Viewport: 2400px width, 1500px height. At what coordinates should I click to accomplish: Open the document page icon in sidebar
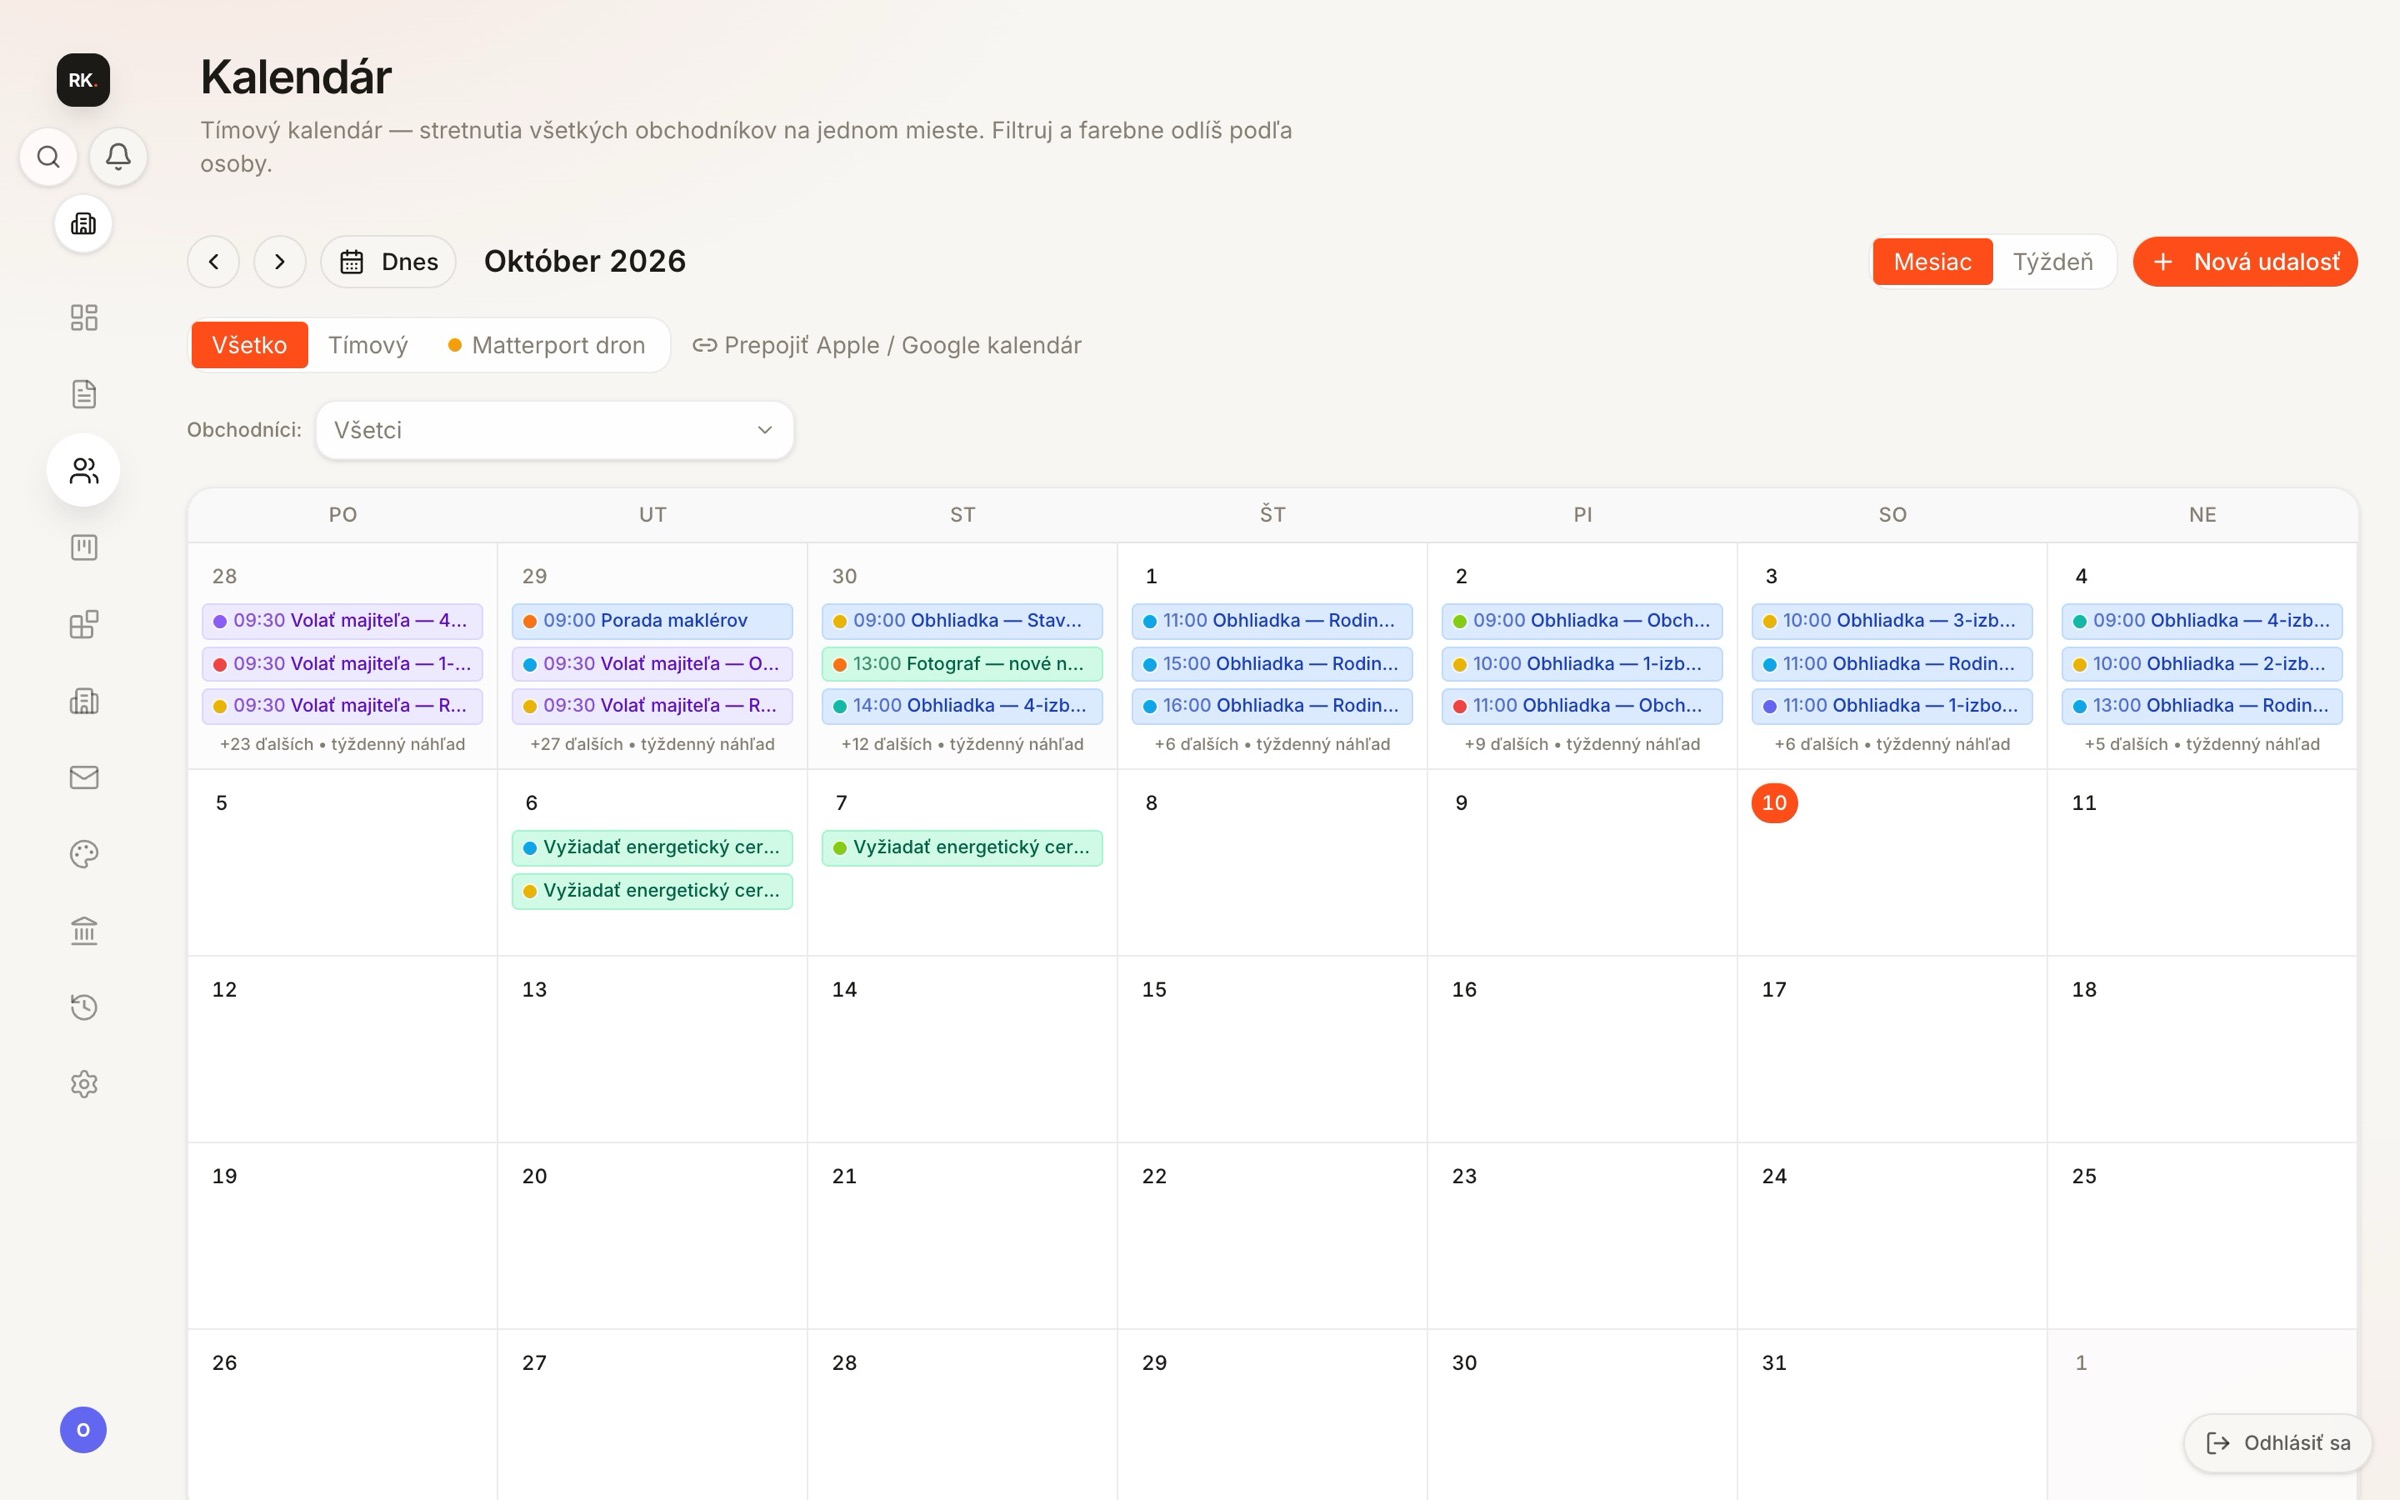coord(84,394)
